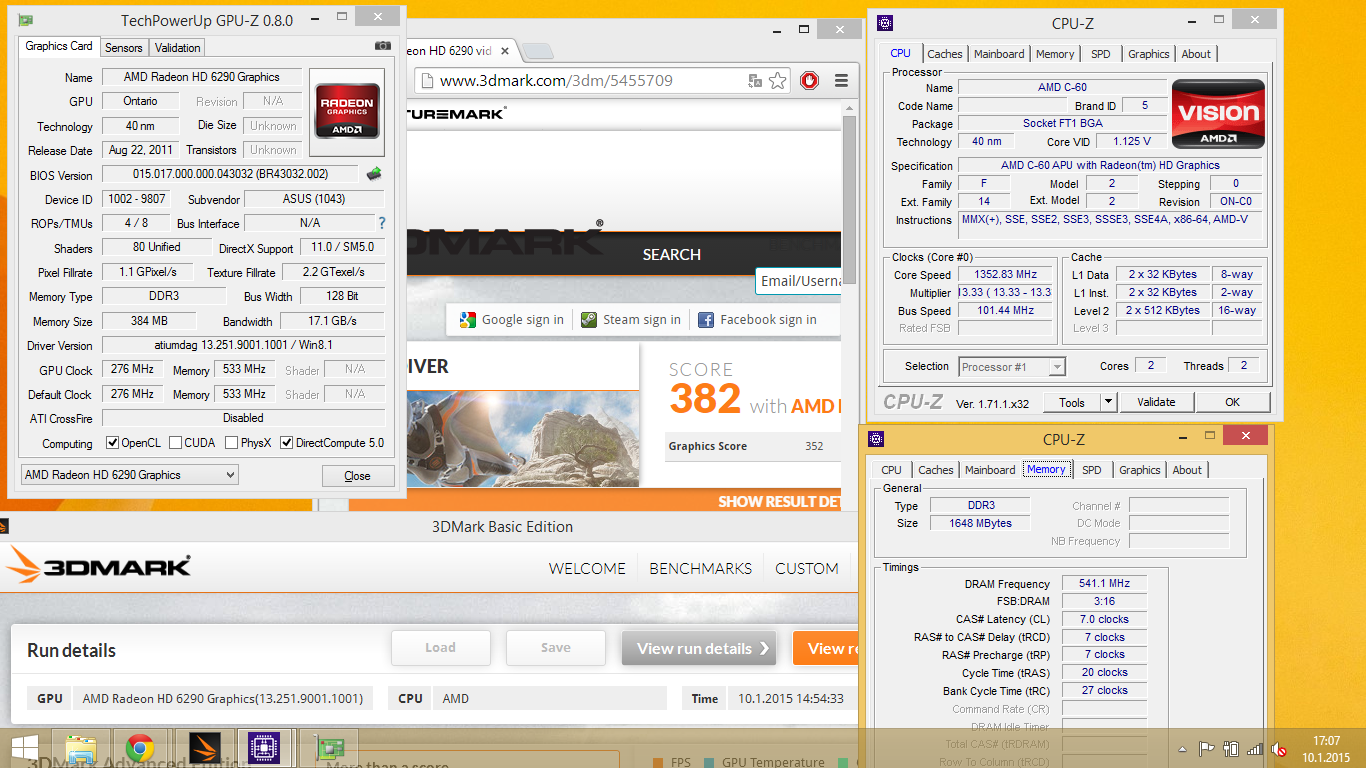The image size is (1366, 768).
Task: Click the Save button in 3DMark
Action: pos(556,648)
